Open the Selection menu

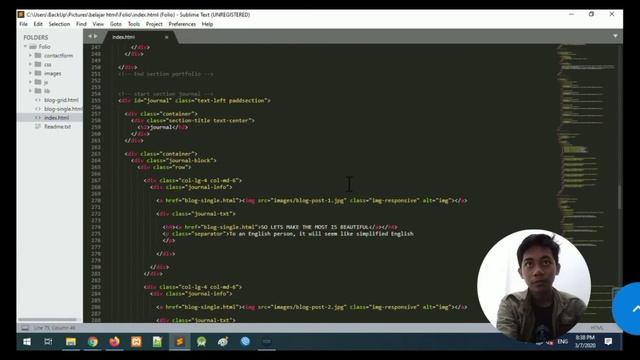click(59, 24)
